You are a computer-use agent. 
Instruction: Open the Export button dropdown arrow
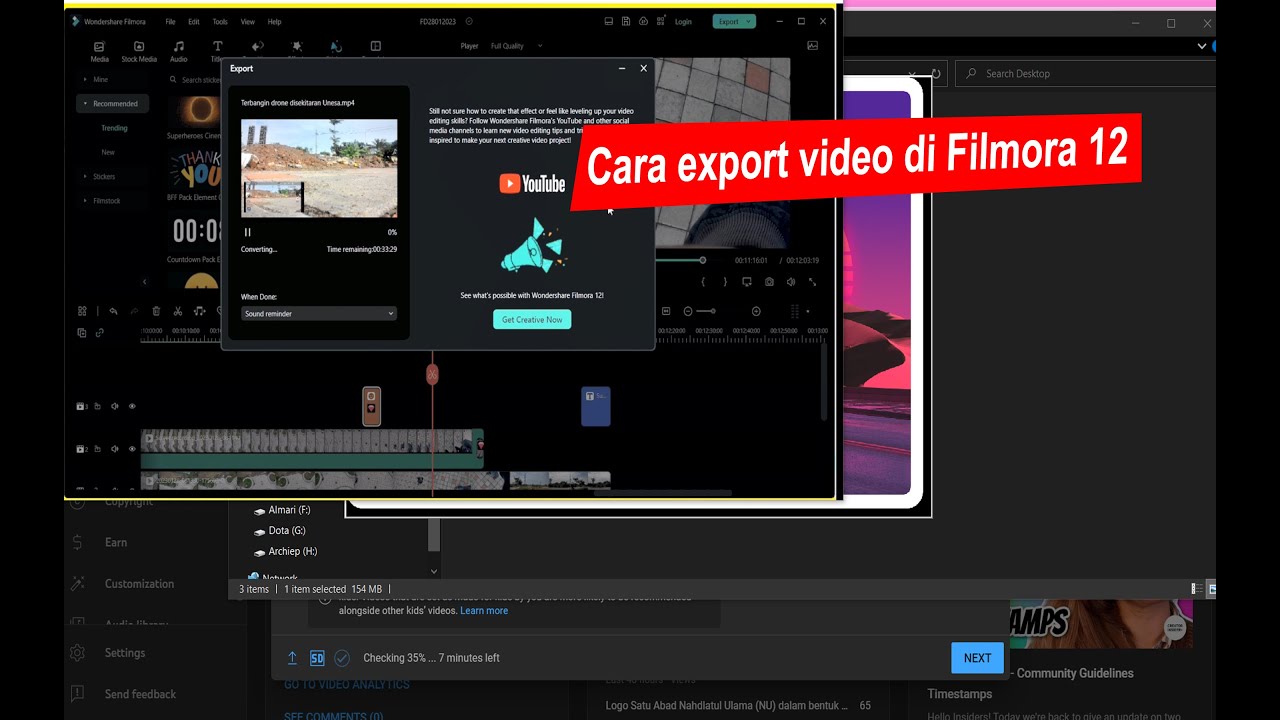click(748, 21)
